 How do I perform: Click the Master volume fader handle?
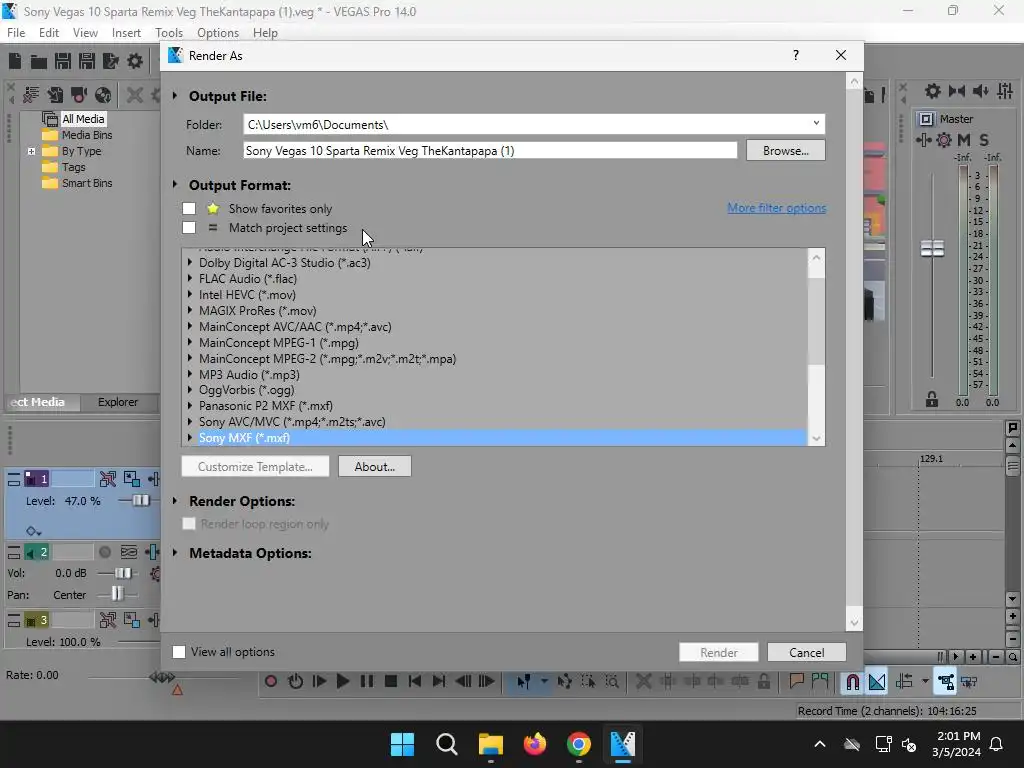(x=932, y=248)
